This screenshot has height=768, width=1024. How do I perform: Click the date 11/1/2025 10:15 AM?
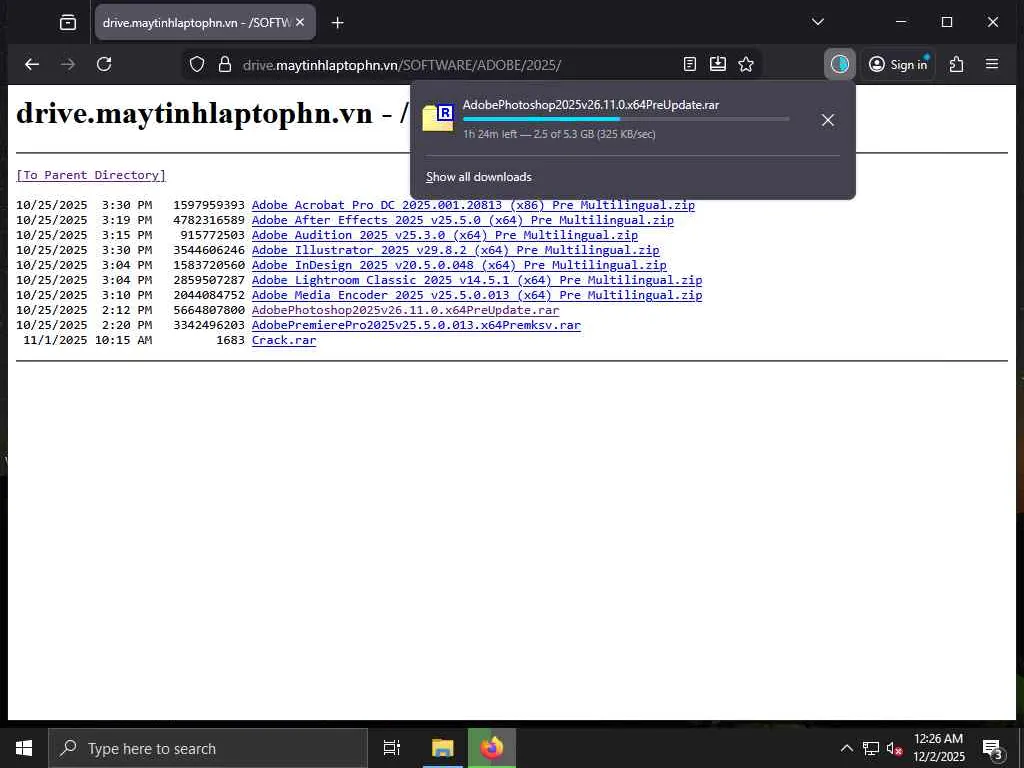(88, 340)
